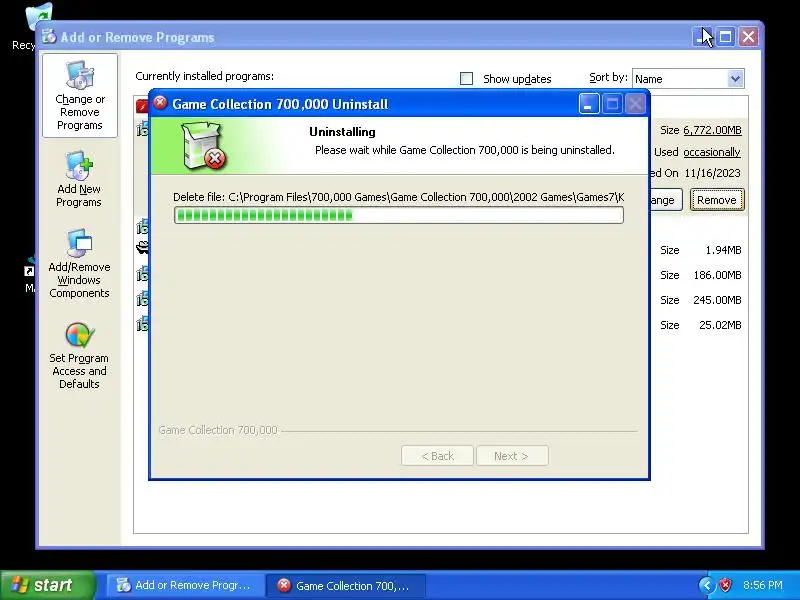Screen dimensions: 800x600
Task: Click the uninstall progress bar
Action: click(x=398, y=215)
